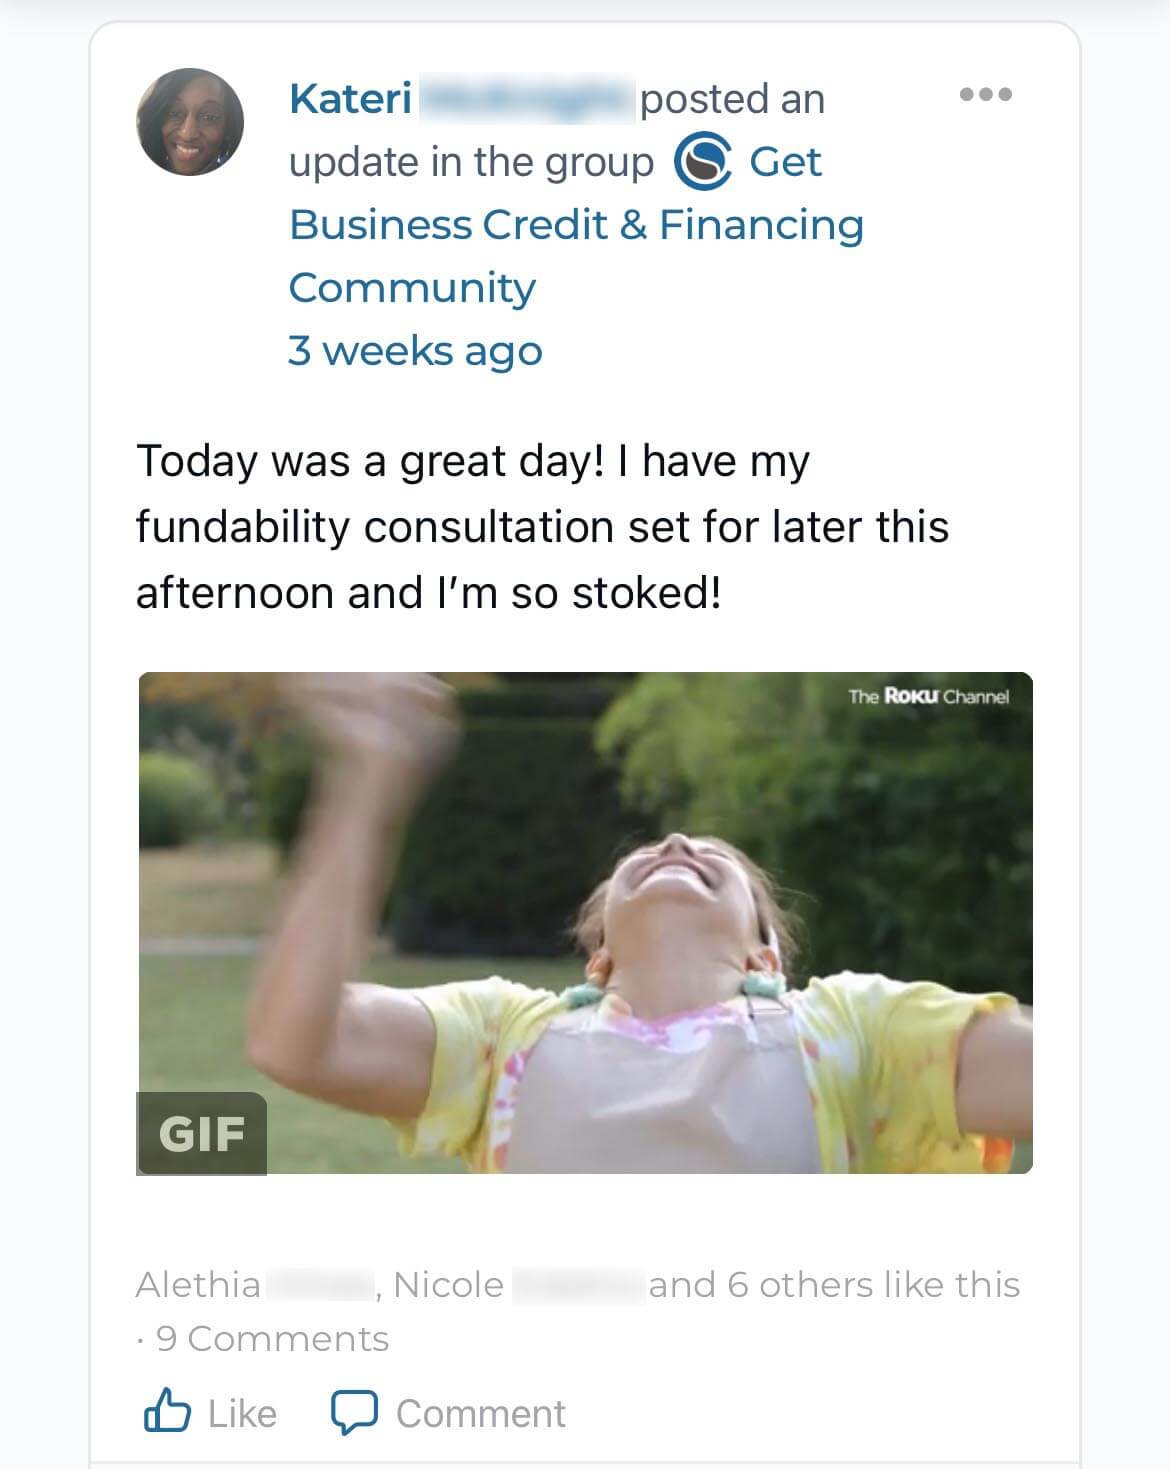Click the GIF badge on the image
The width and height of the screenshot is (1170, 1469).
201,1133
